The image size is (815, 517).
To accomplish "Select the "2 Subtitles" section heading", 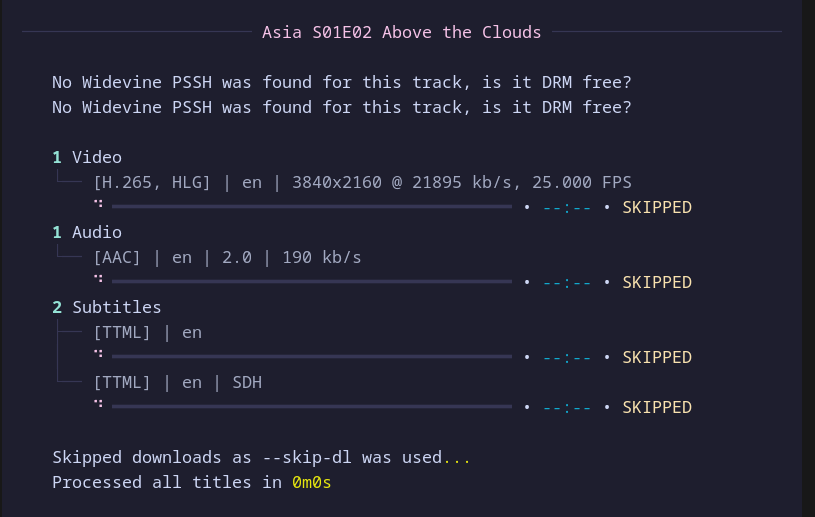I will 107,307.
